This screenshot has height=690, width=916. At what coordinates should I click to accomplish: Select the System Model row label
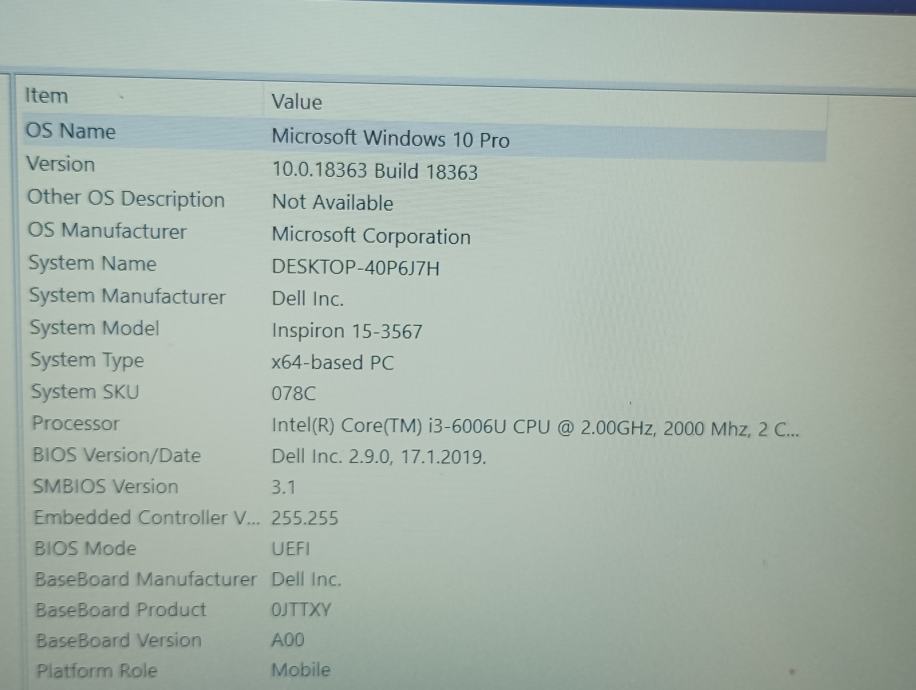click(94, 327)
